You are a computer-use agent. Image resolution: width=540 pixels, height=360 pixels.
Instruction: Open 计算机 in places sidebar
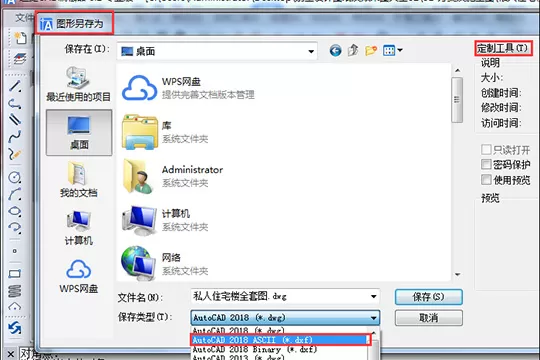point(79,228)
